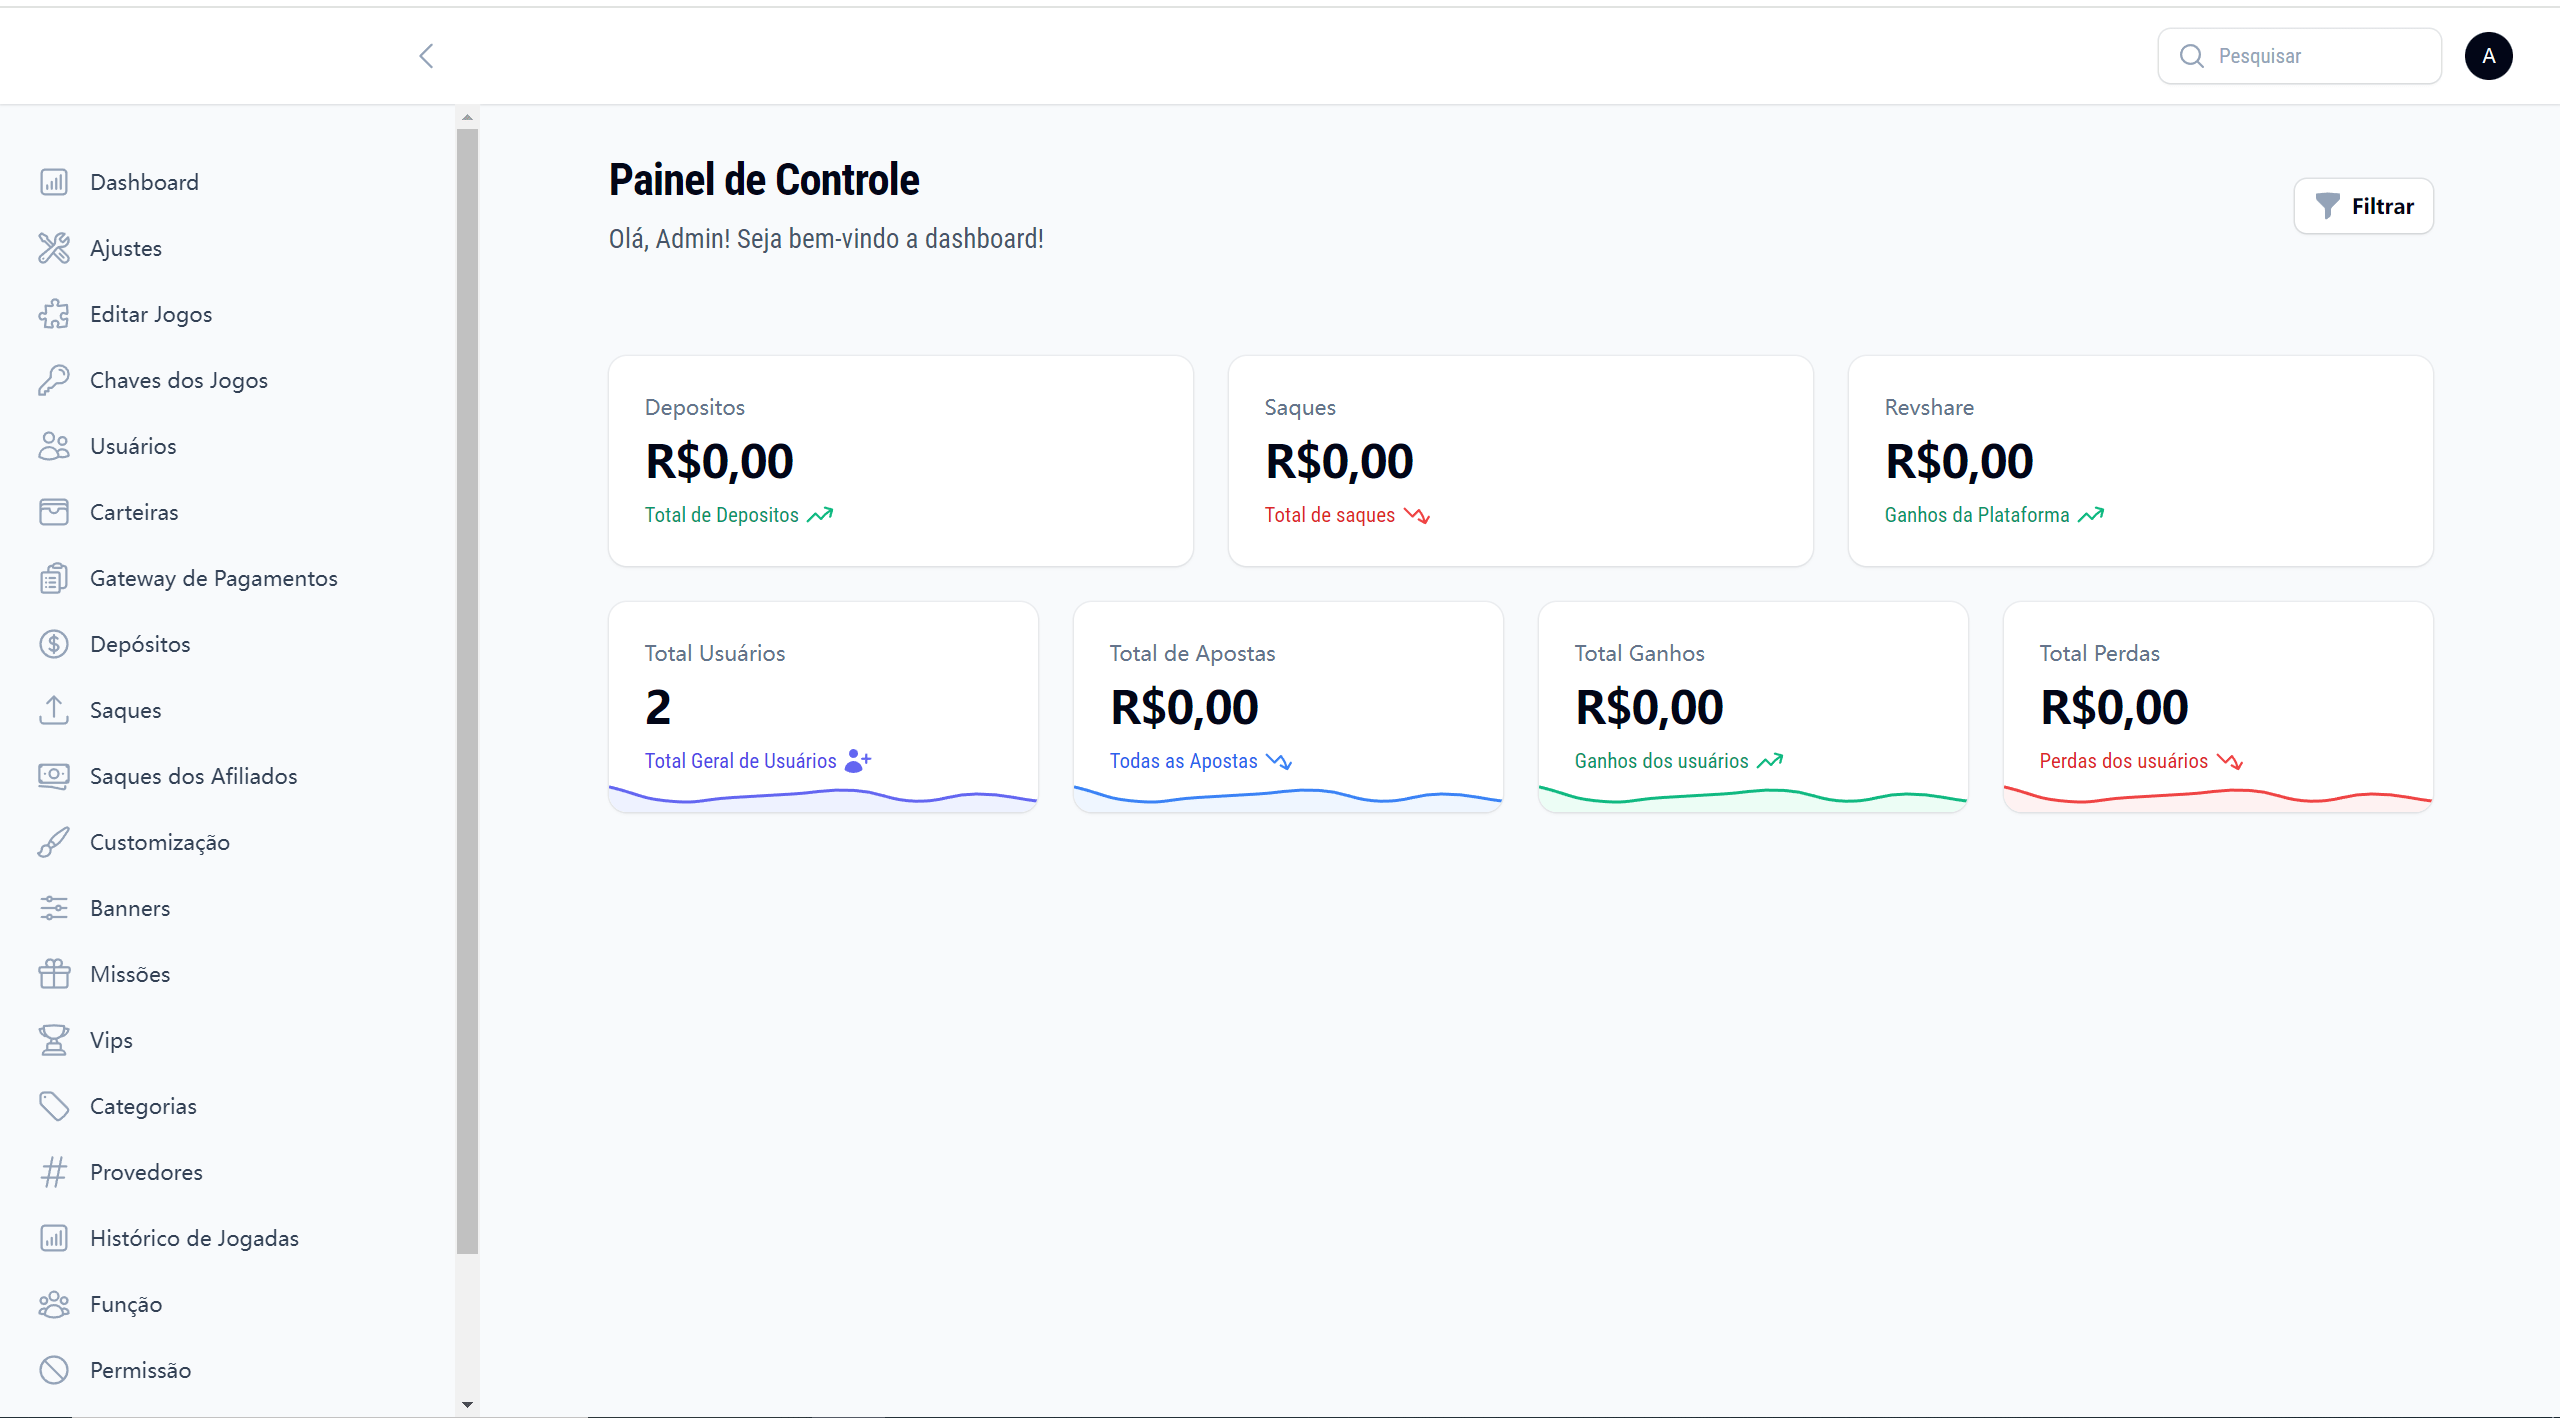Click the Ajustes wrench icon in sidebar
Viewport: 2560px width, 1418px height.
(x=54, y=248)
